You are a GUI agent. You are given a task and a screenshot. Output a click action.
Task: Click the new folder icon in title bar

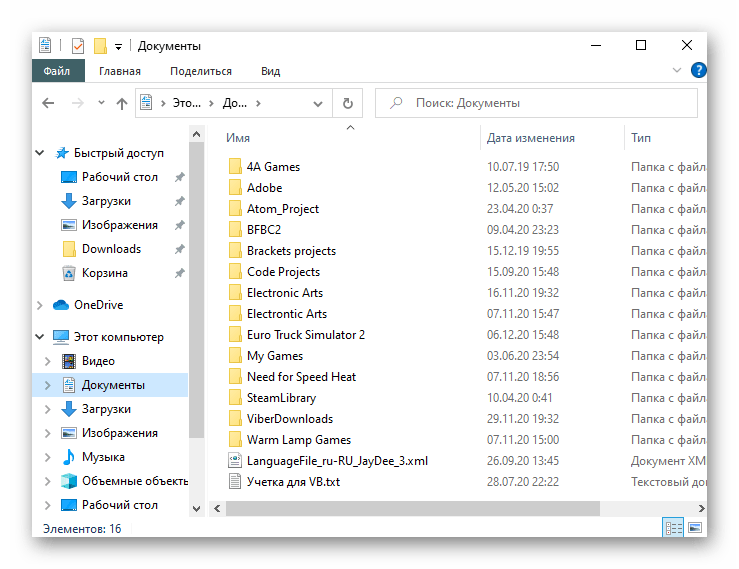(x=100, y=46)
